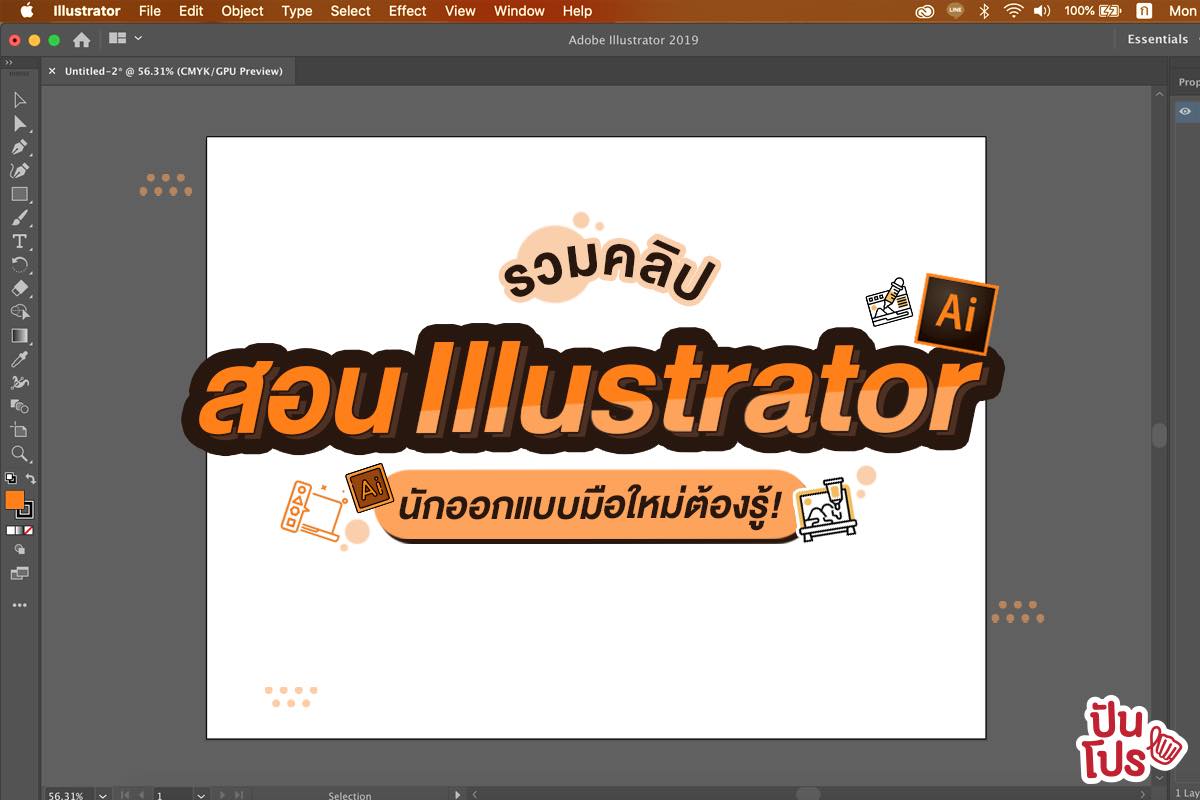Open the Type menu
Screen dimensions: 1200x800
(x=297, y=11)
